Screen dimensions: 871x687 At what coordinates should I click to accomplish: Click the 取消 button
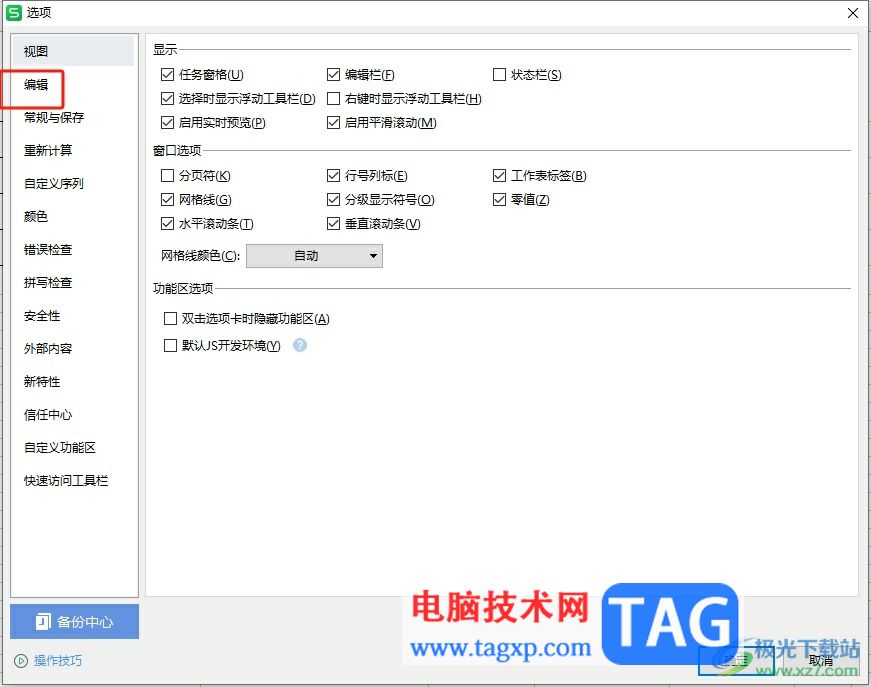(820, 661)
